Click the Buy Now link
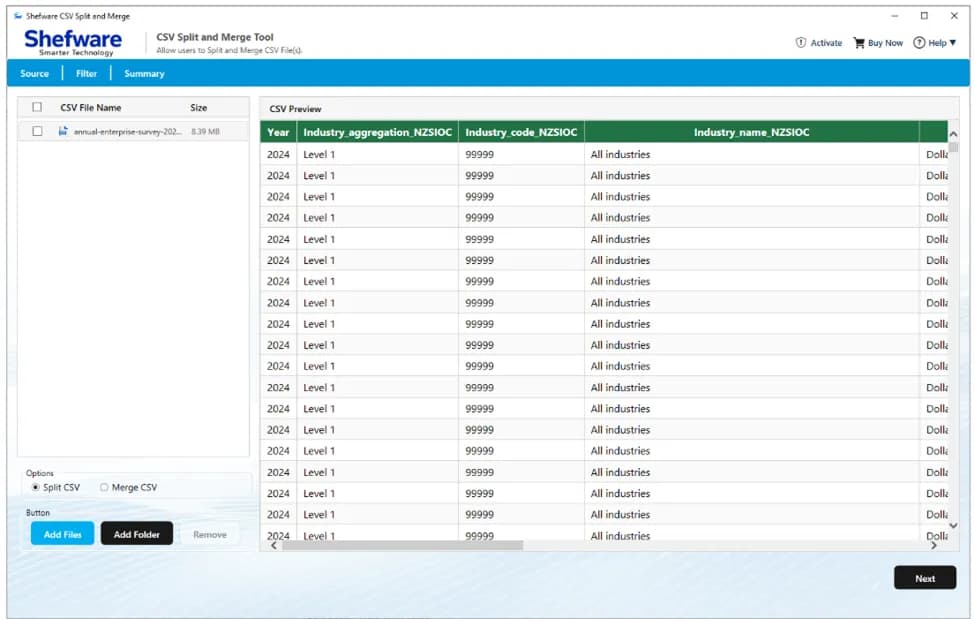 point(885,43)
